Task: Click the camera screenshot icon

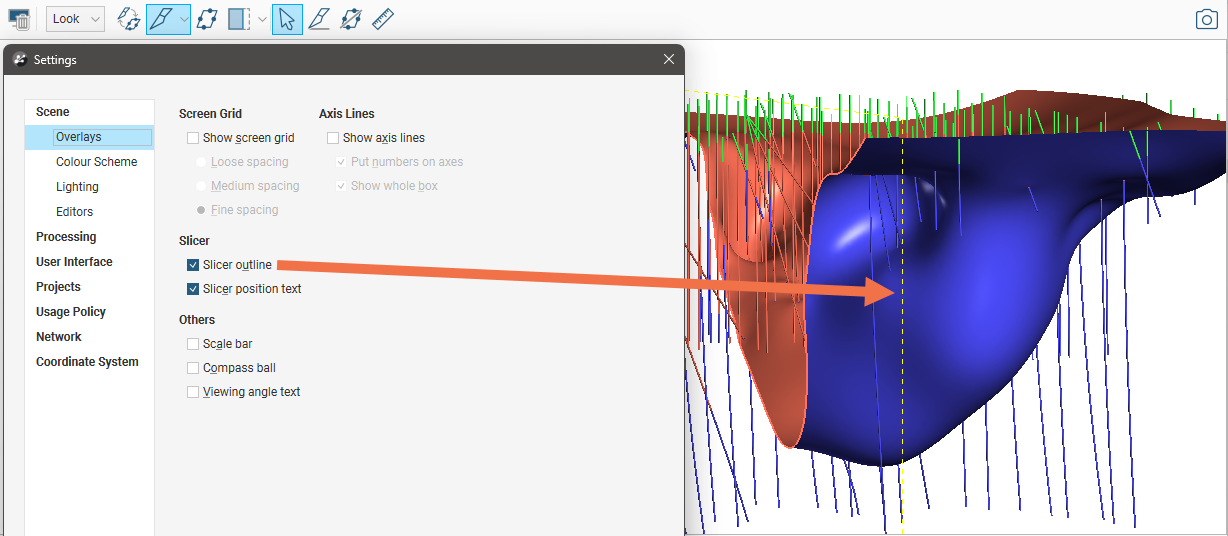Action: click(1207, 19)
